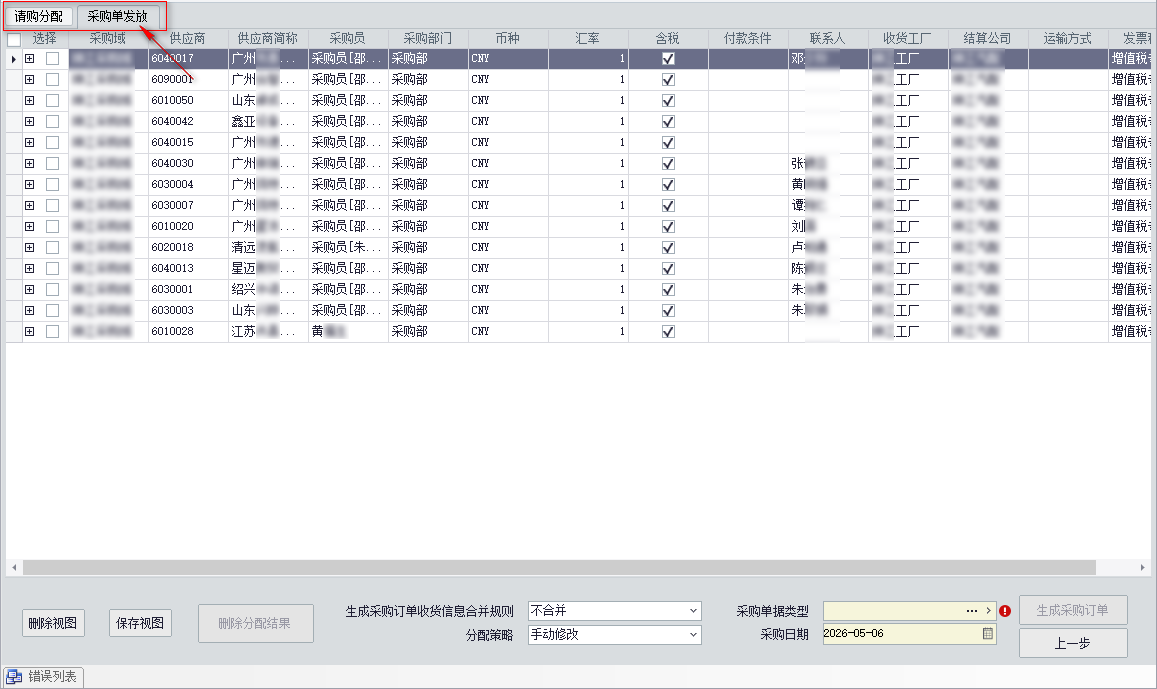The height and width of the screenshot is (689, 1157).
Task: Expand the row for supplier 6090001
Action: pos(30,79)
